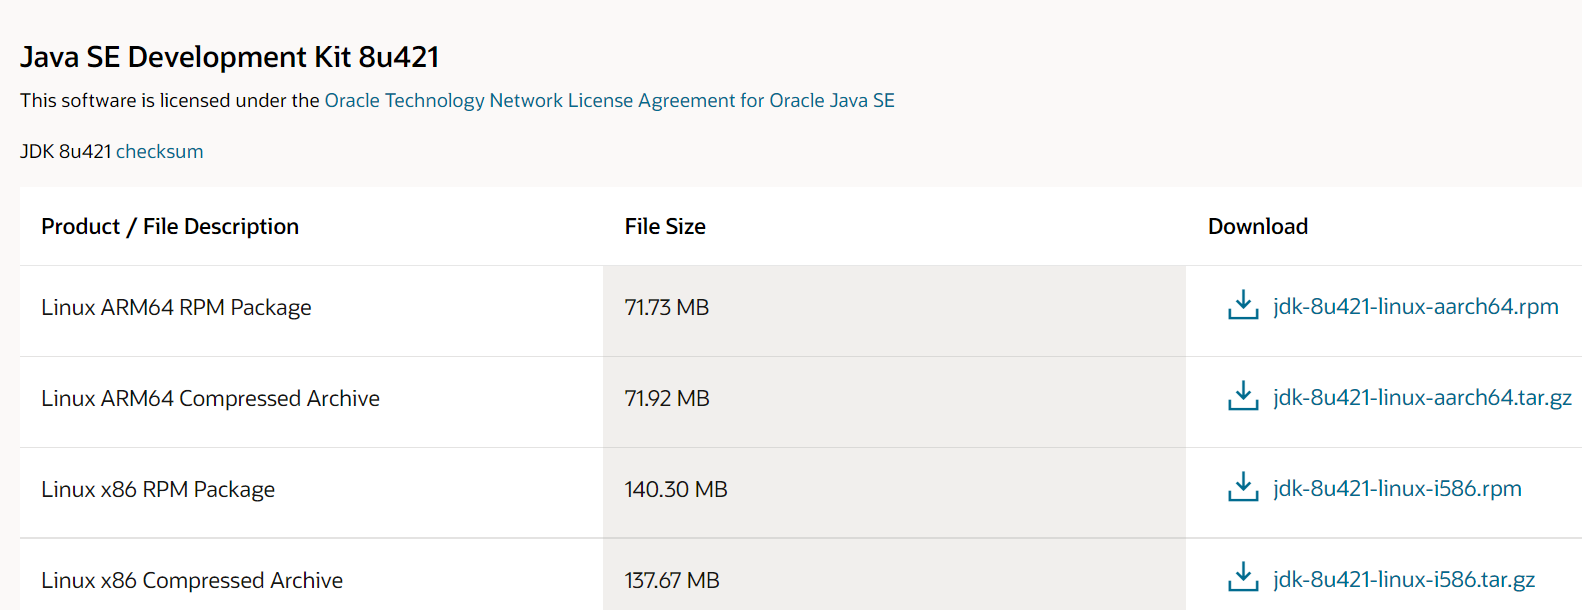The image size is (1582, 610).
Task: Click download icon beside jdk-8u421-linux-aarch64.tar.gz
Action: [1243, 396]
